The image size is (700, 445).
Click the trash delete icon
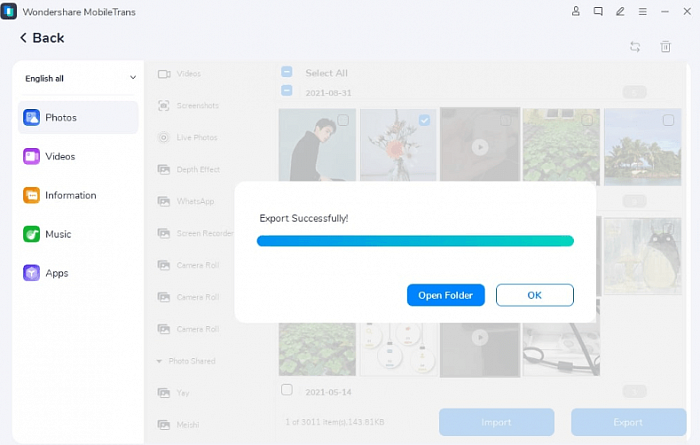pyautogui.click(x=665, y=46)
